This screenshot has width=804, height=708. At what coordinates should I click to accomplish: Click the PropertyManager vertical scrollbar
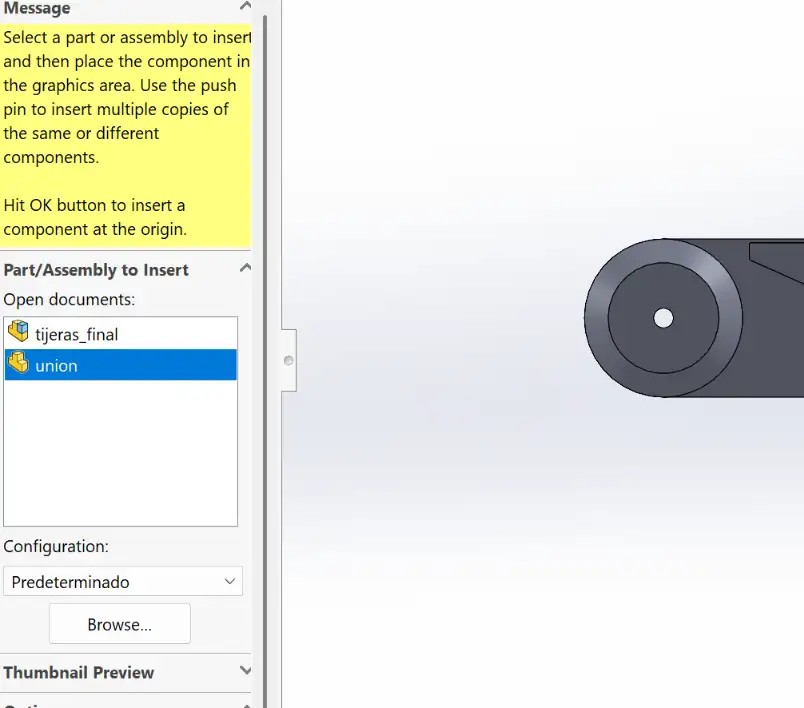click(x=265, y=359)
